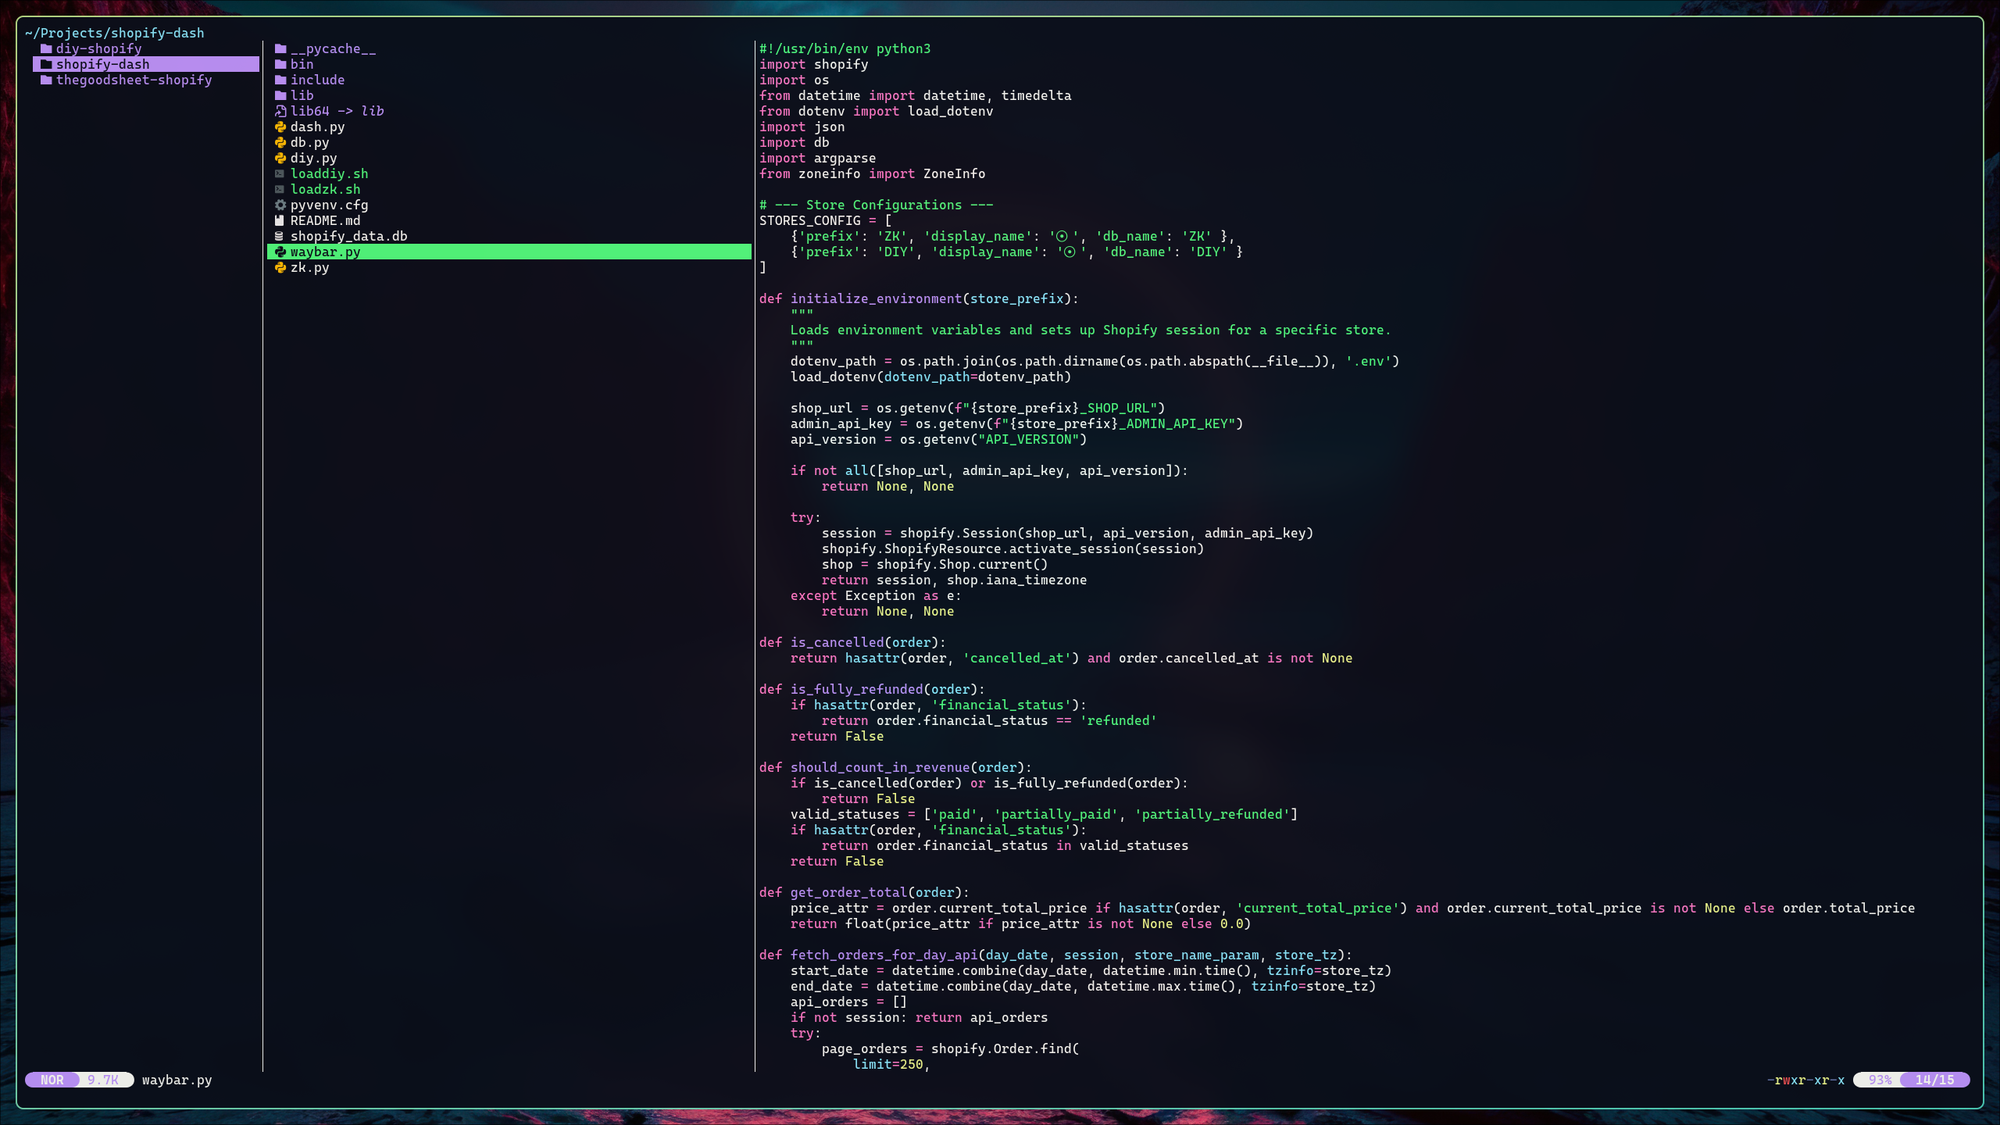Click the symlink icon beside lib64
Screen dimensions: 2000x1125
[281, 111]
